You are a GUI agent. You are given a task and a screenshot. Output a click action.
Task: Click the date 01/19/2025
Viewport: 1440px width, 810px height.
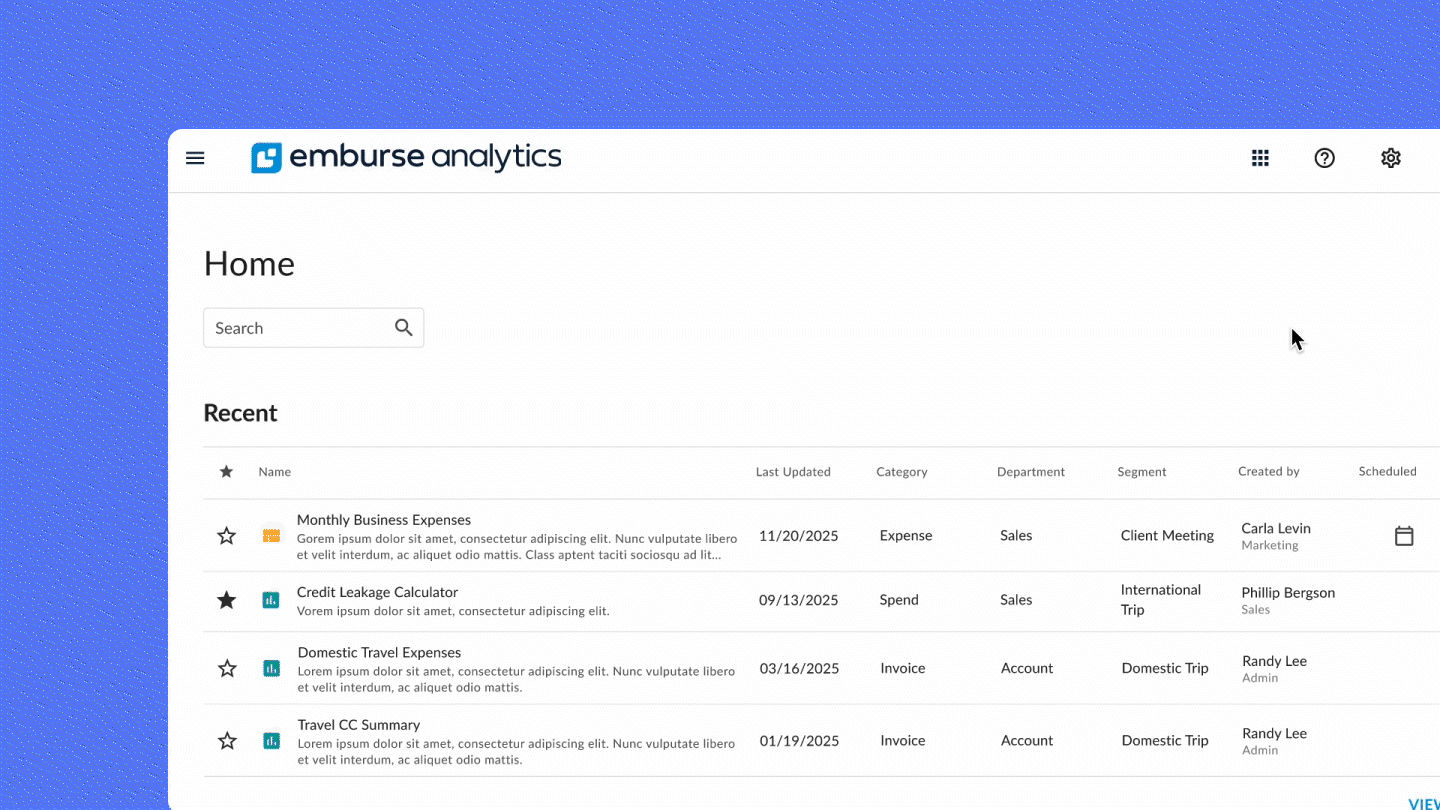tap(799, 741)
